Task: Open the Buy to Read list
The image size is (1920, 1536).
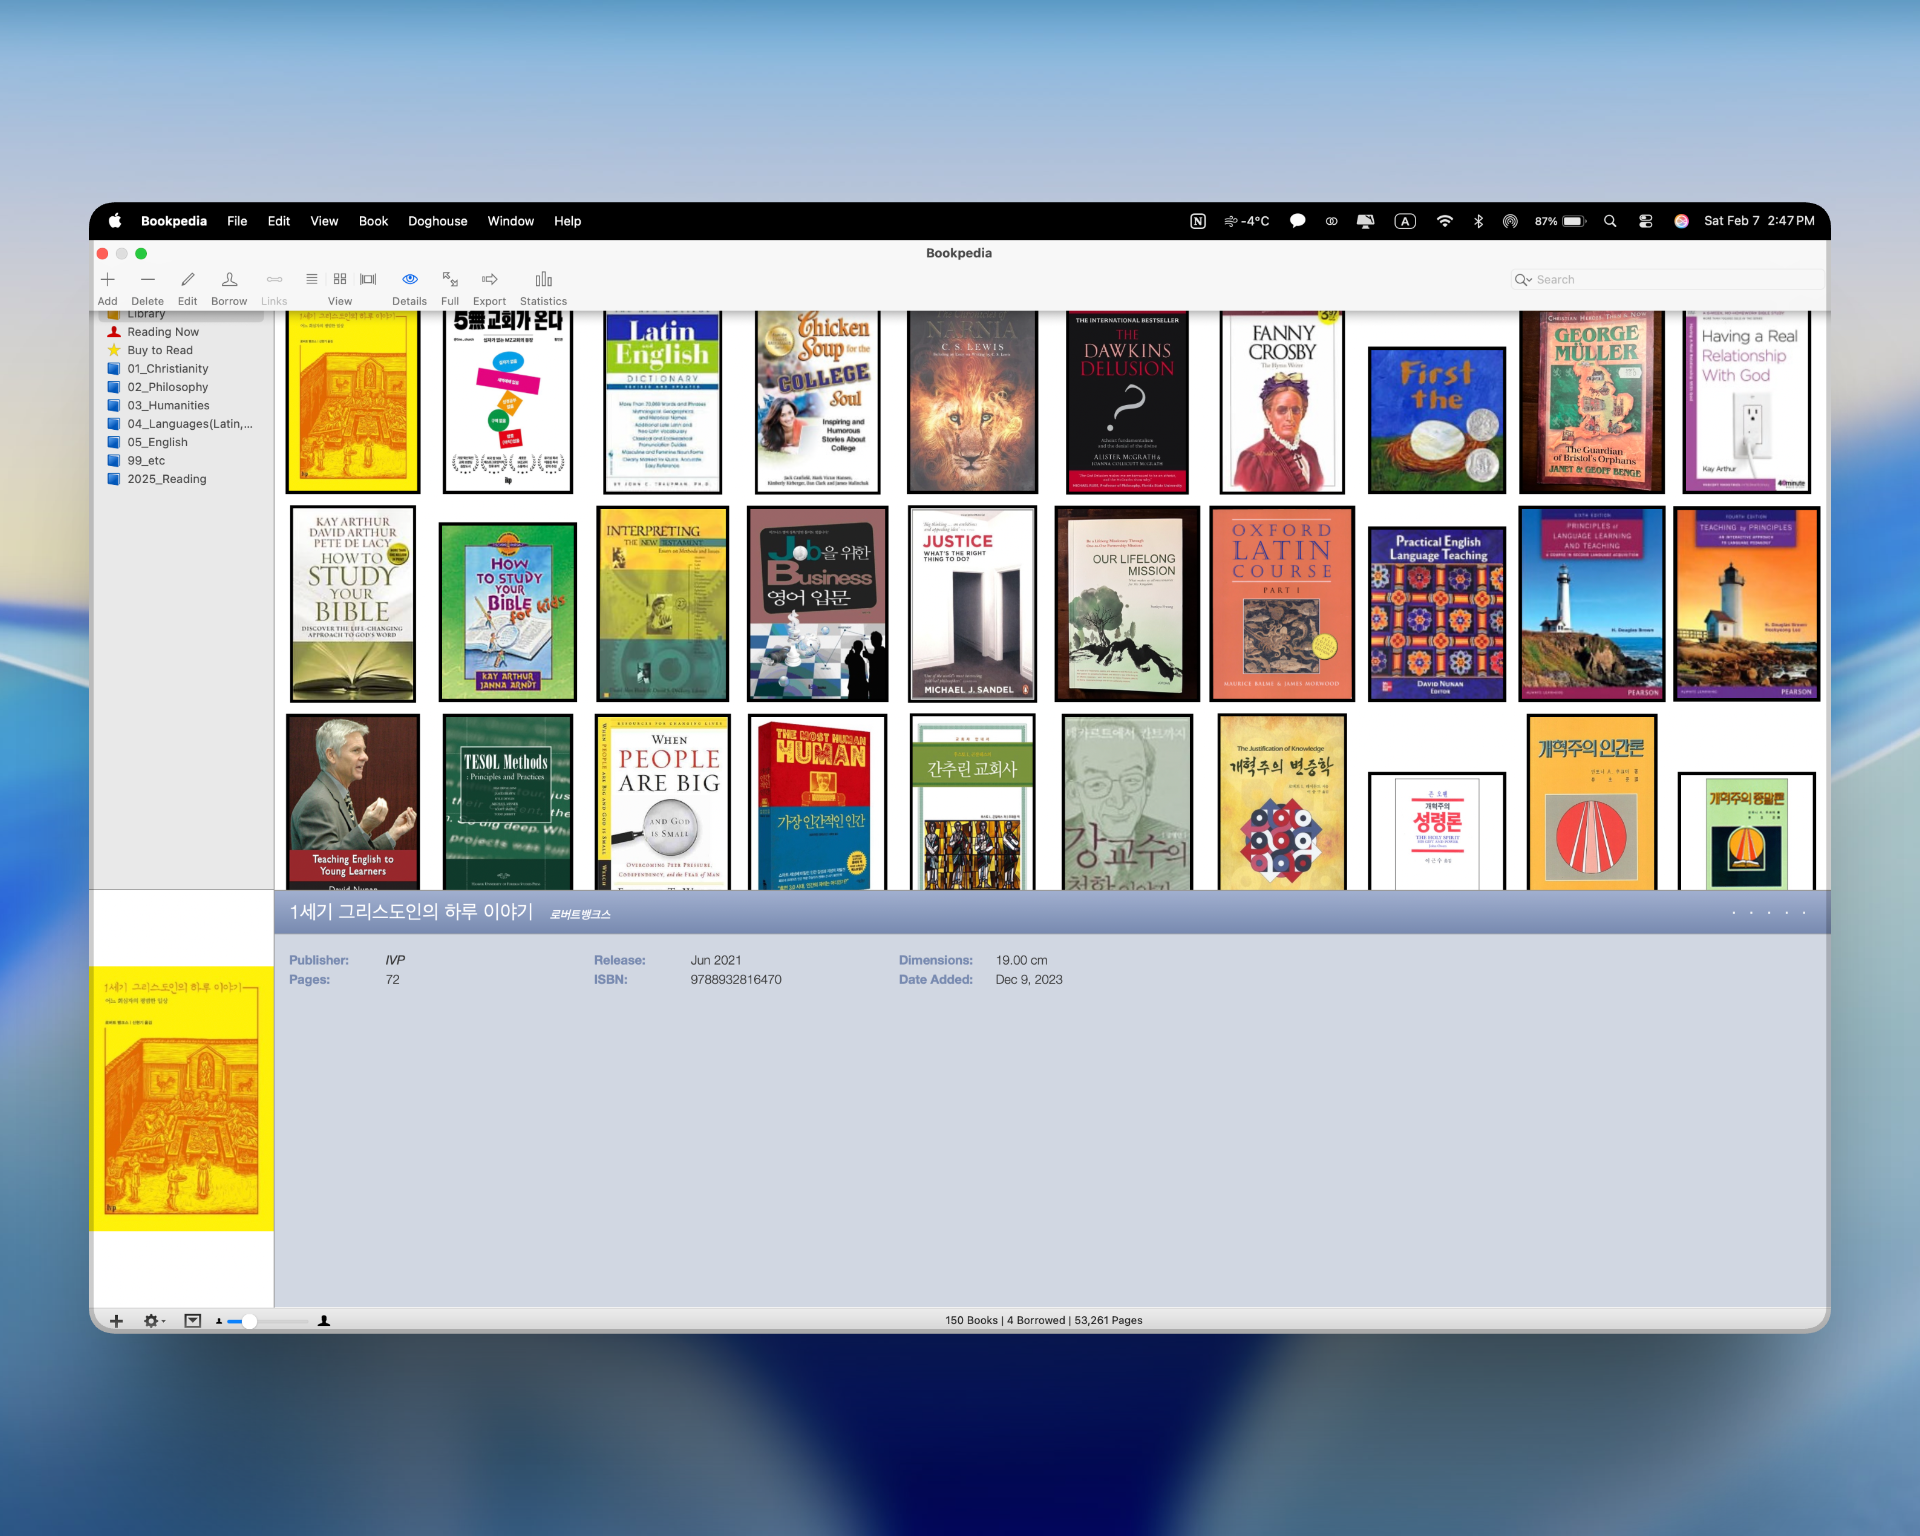Action: pyautogui.click(x=159, y=350)
